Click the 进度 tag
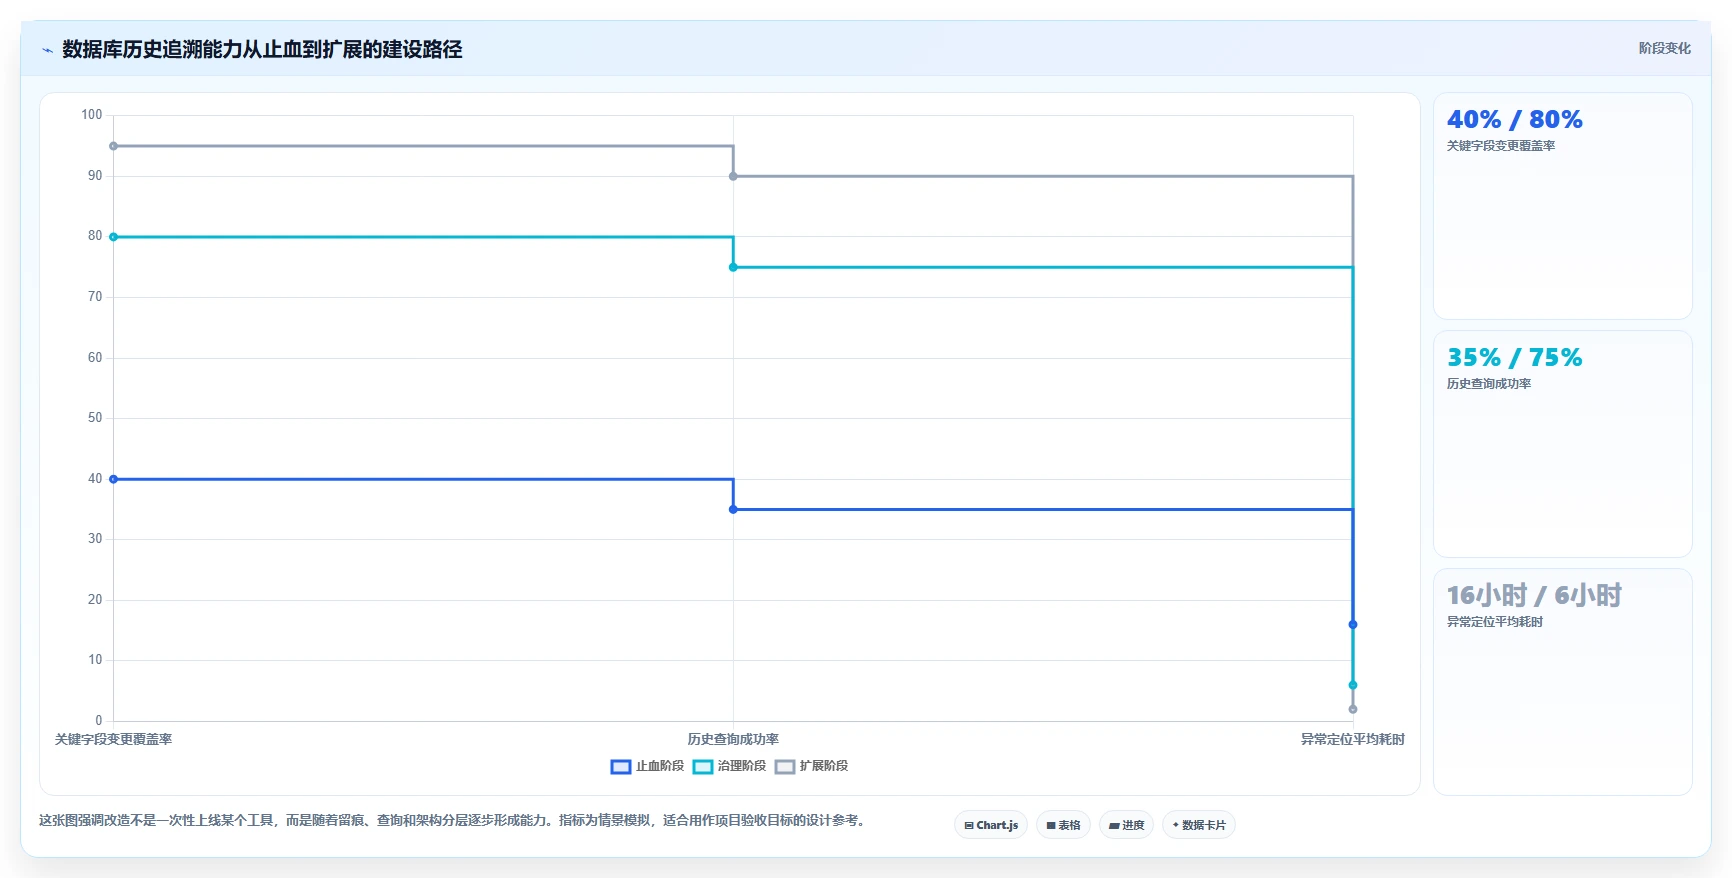This screenshot has width=1732, height=878. click(1126, 825)
